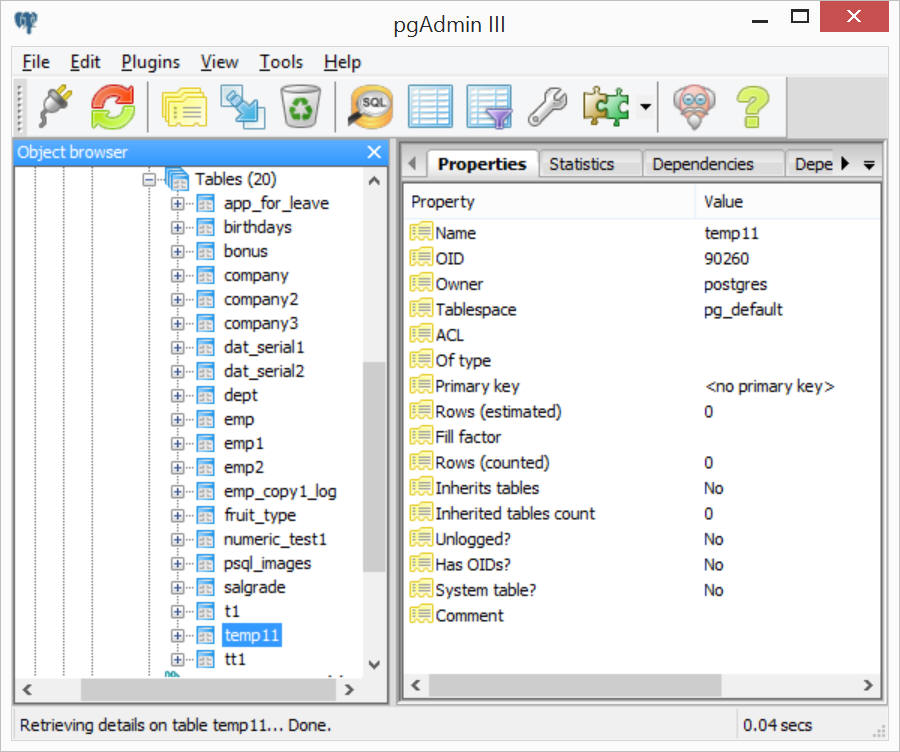Open the View menu
Screen dimensions: 900x752
click(x=219, y=61)
